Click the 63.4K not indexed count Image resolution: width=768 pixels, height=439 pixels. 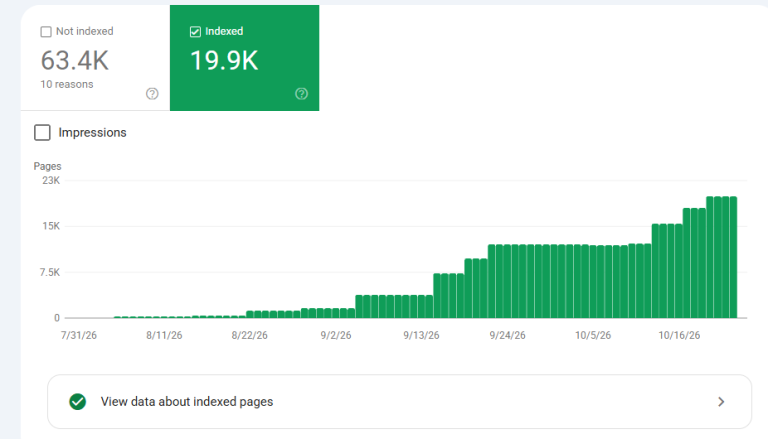pyautogui.click(x=74, y=61)
